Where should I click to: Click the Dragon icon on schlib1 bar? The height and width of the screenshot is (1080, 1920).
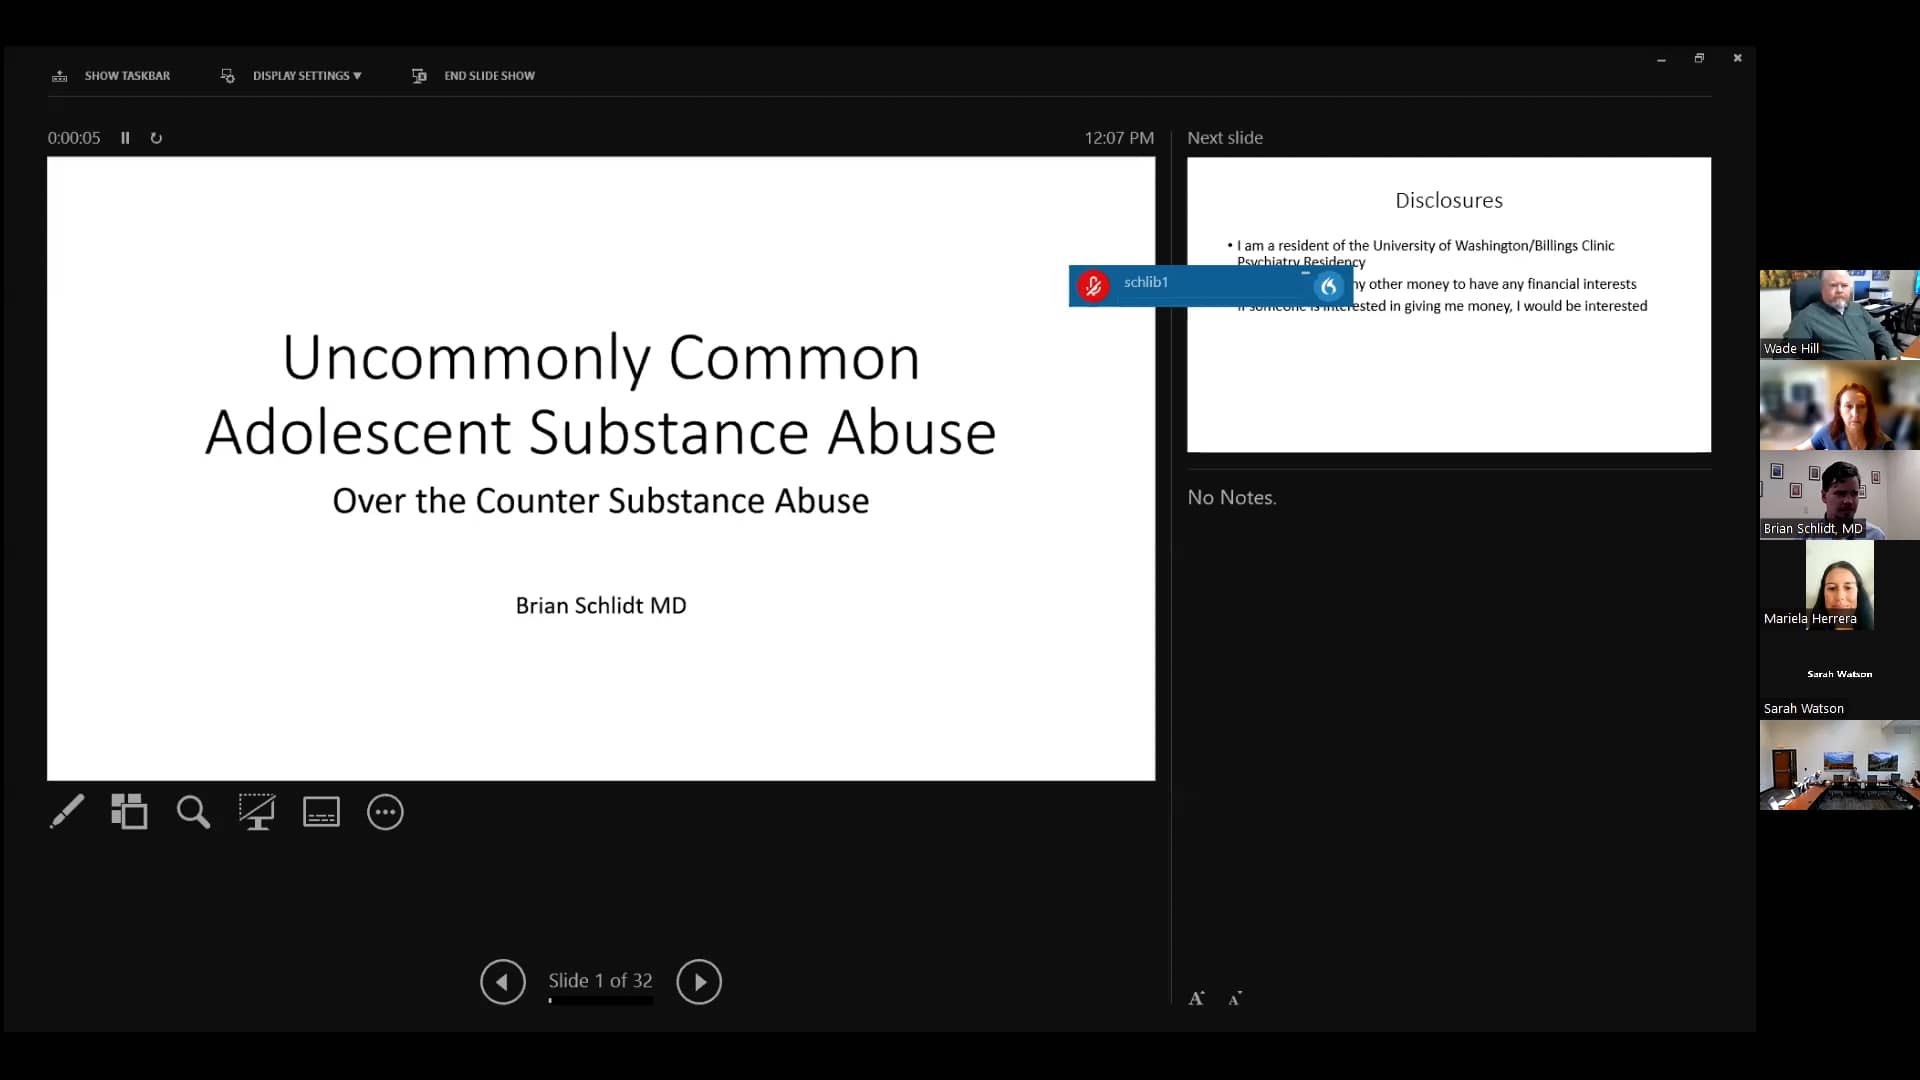1328,286
